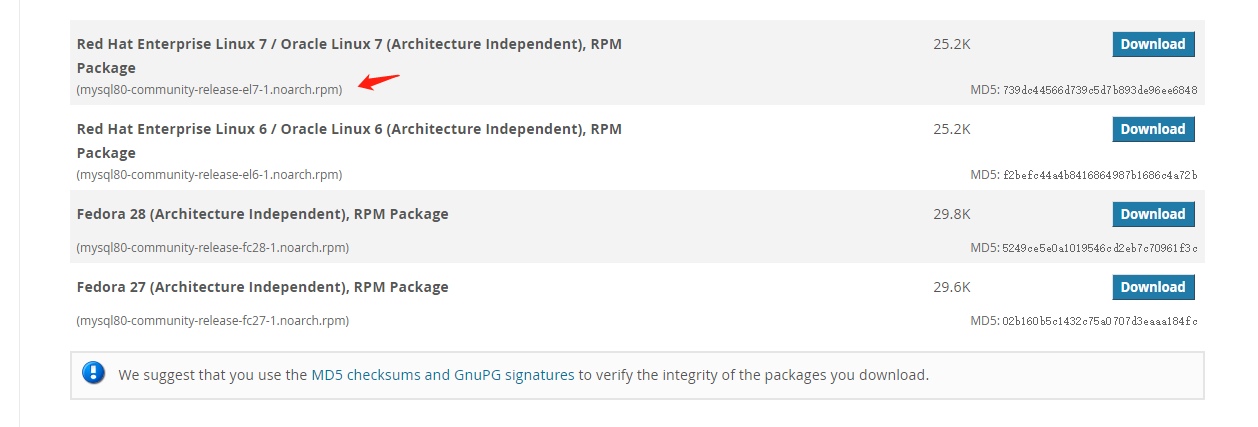Viewport: 1258px width, 427px height.
Task: Open the MD5 checksums and GnuPG signatures link
Action: 443,375
